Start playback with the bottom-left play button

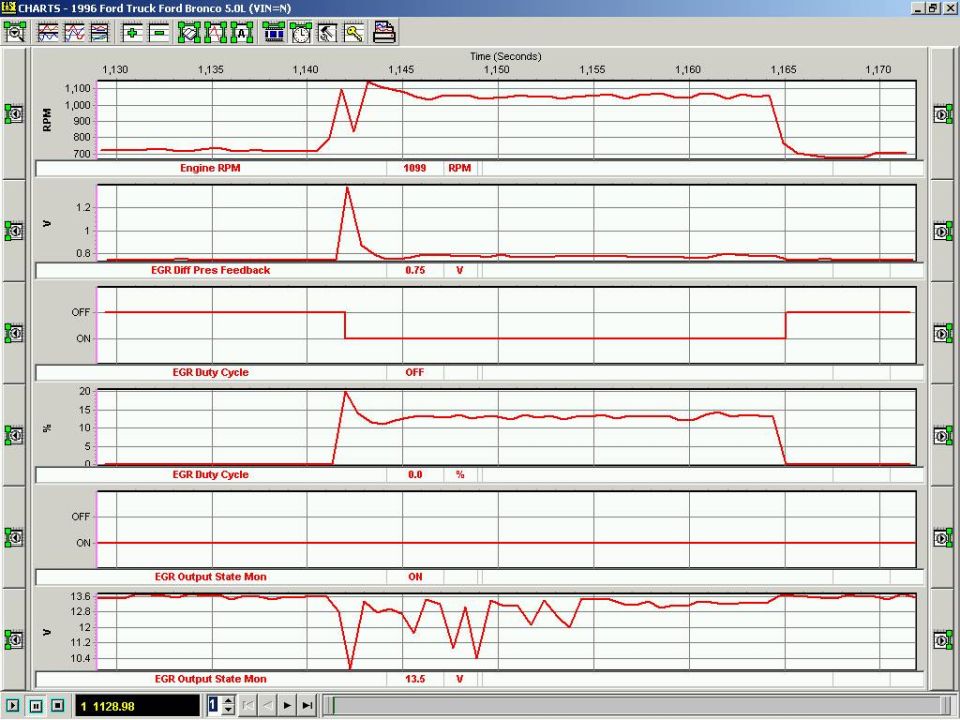[13, 705]
